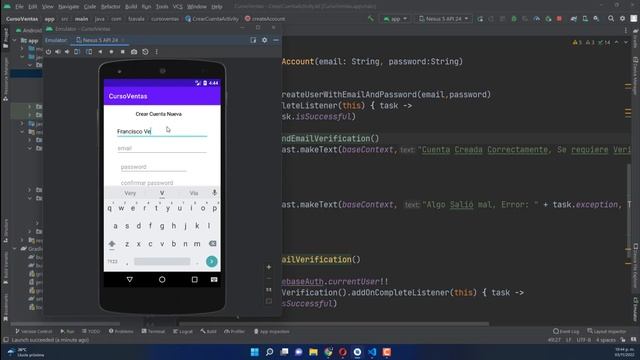This screenshot has width=640, height=360.
Task: Open the Event Log
Action: pyautogui.click(x=566, y=331)
